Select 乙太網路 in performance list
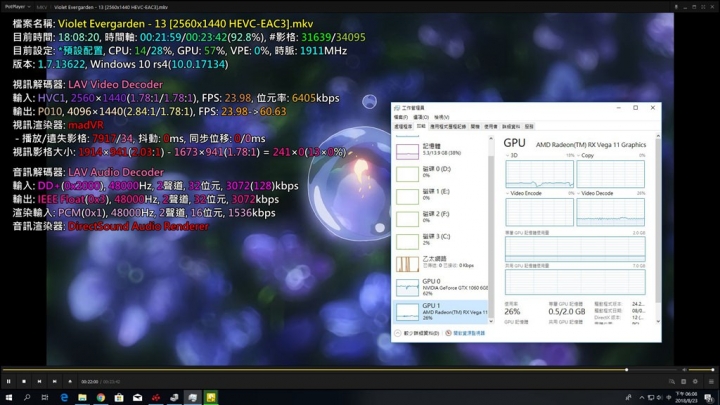The height and width of the screenshot is (405, 720). pyautogui.click(x=441, y=263)
